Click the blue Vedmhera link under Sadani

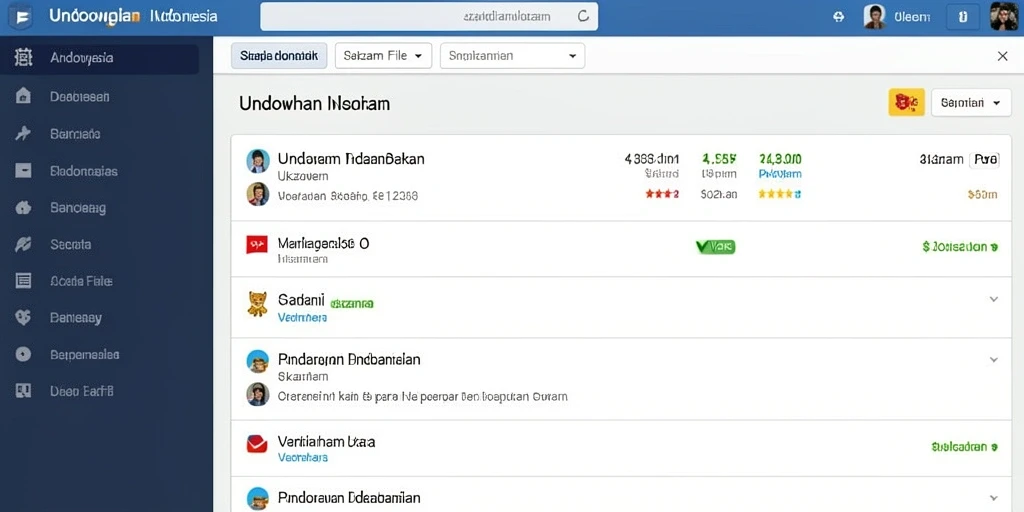[x=302, y=317]
